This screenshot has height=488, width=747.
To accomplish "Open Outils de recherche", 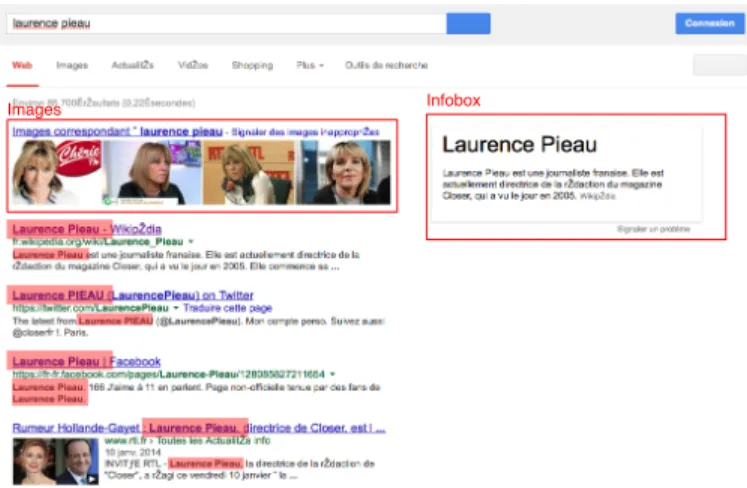I will [x=386, y=65].
